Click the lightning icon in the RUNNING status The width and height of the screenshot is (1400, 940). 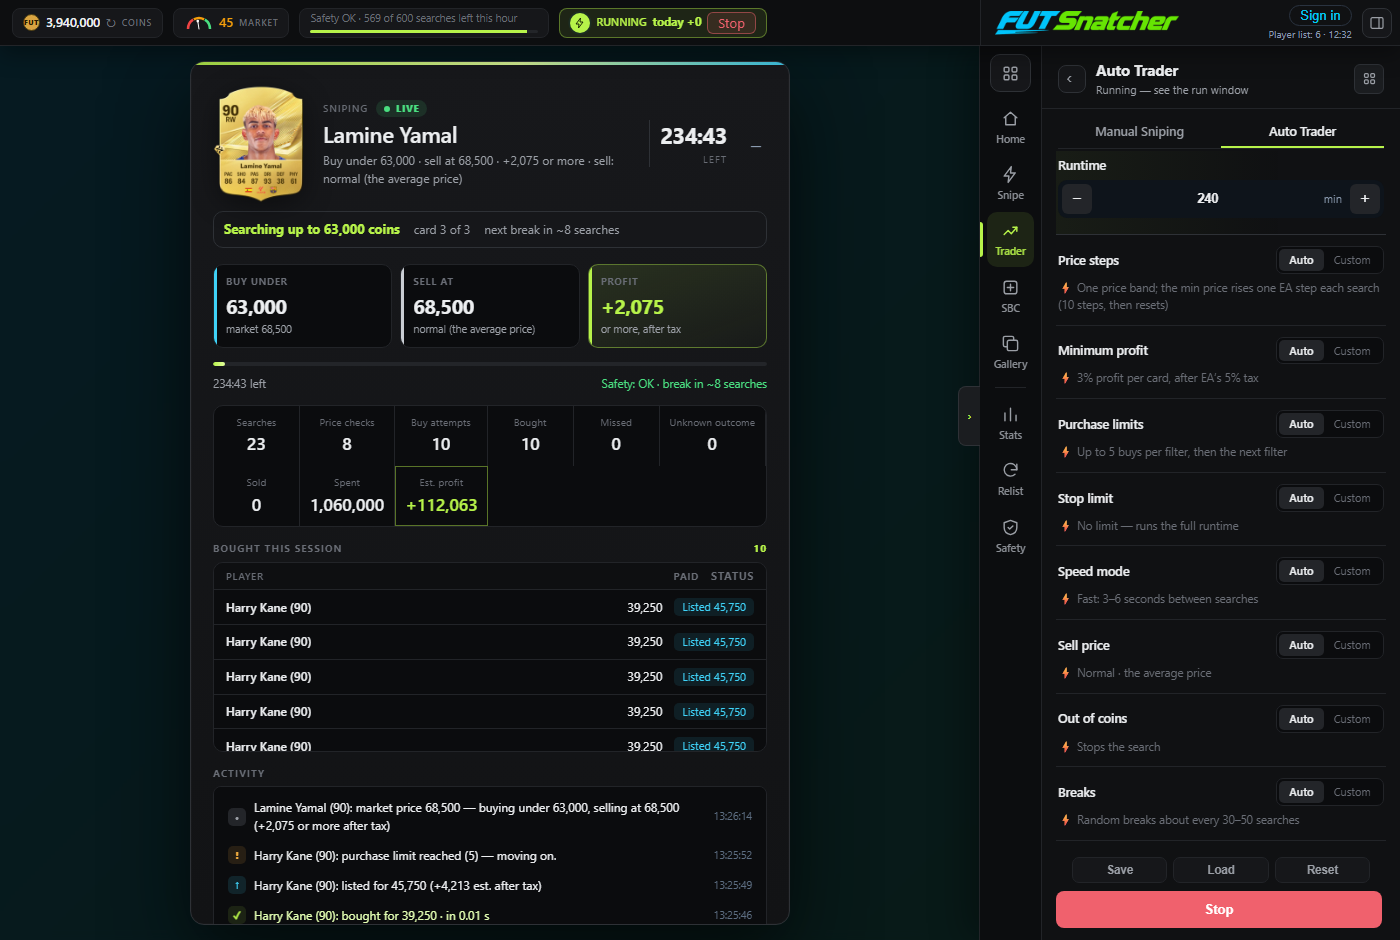point(579,23)
